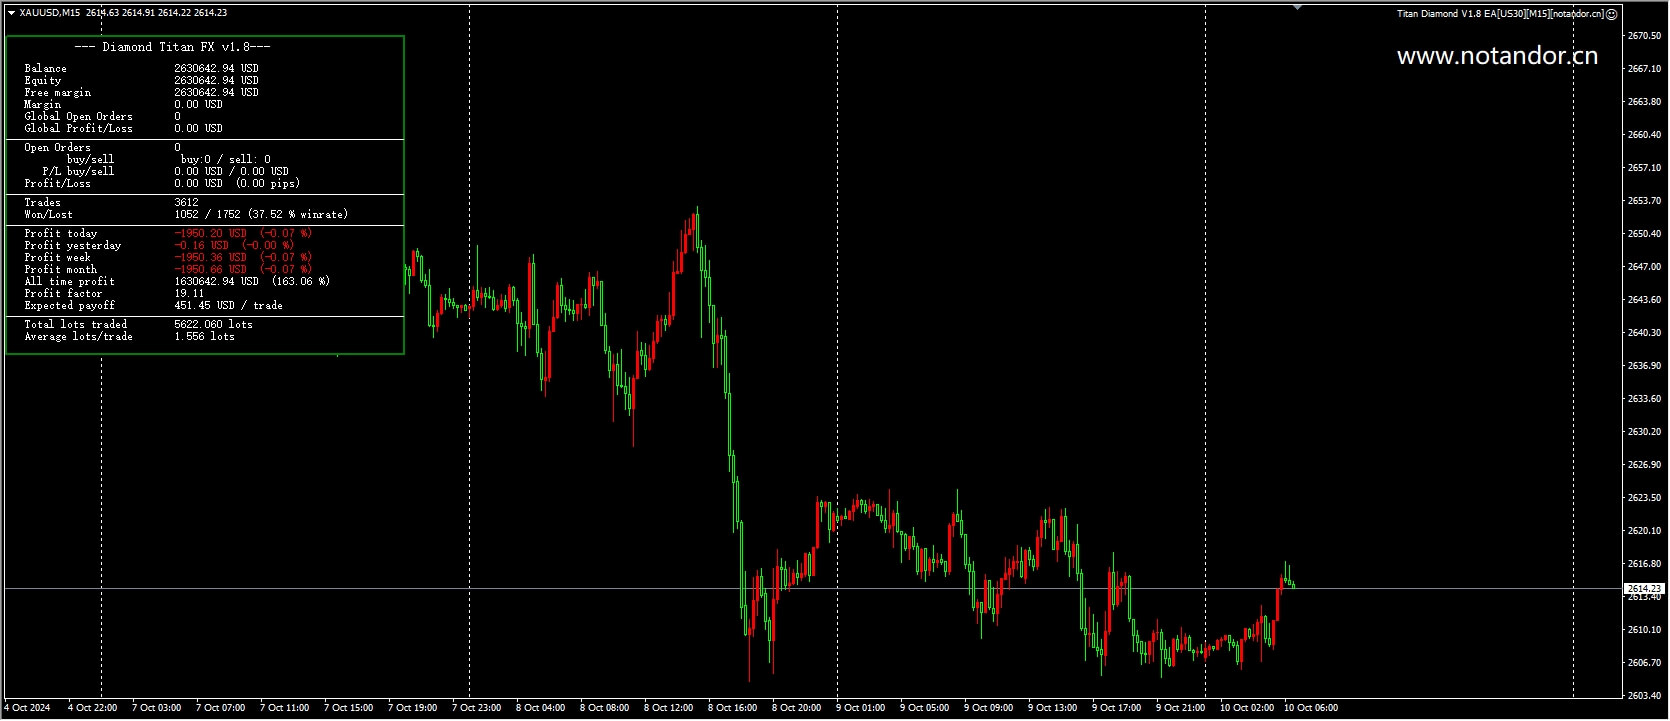This screenshot has height=721, width=1670.
Task: Click the 9 Oct 17:00 time axis label
Action: click(x=1117, y=708)
